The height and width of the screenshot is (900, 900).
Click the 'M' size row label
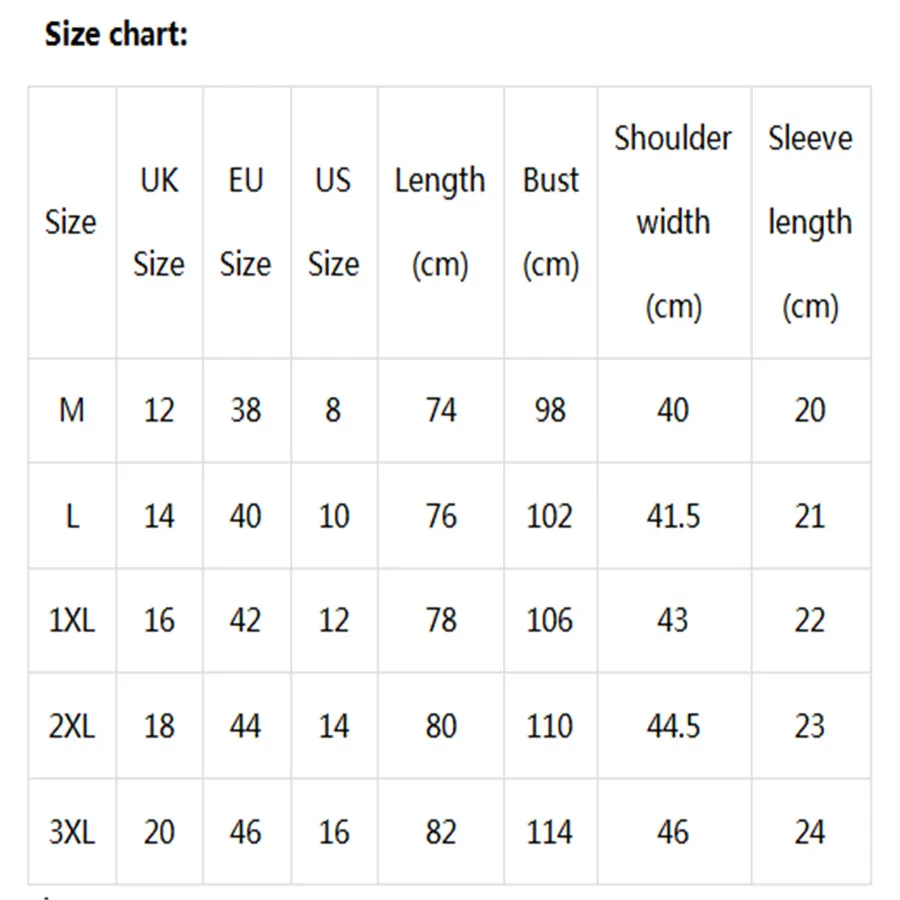(x=72, y=410)
